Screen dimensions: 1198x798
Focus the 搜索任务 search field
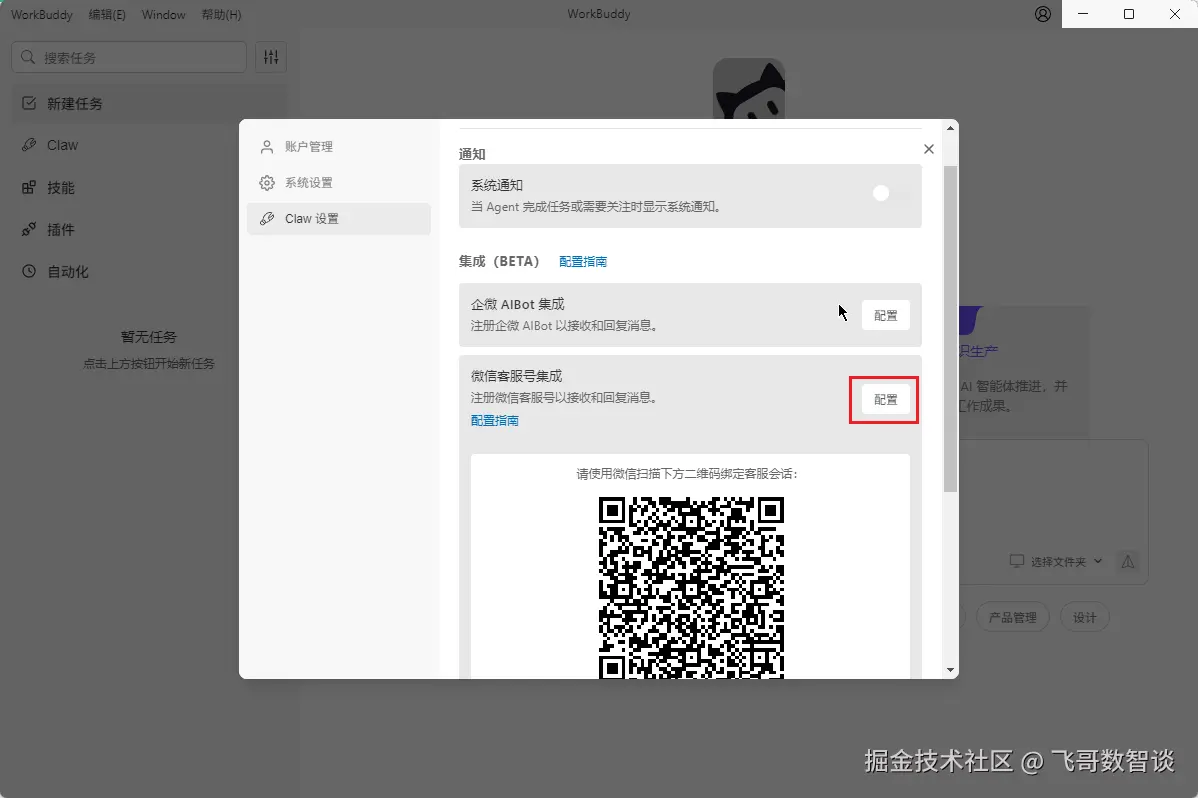pyautogui.click(x=129, y=57)
